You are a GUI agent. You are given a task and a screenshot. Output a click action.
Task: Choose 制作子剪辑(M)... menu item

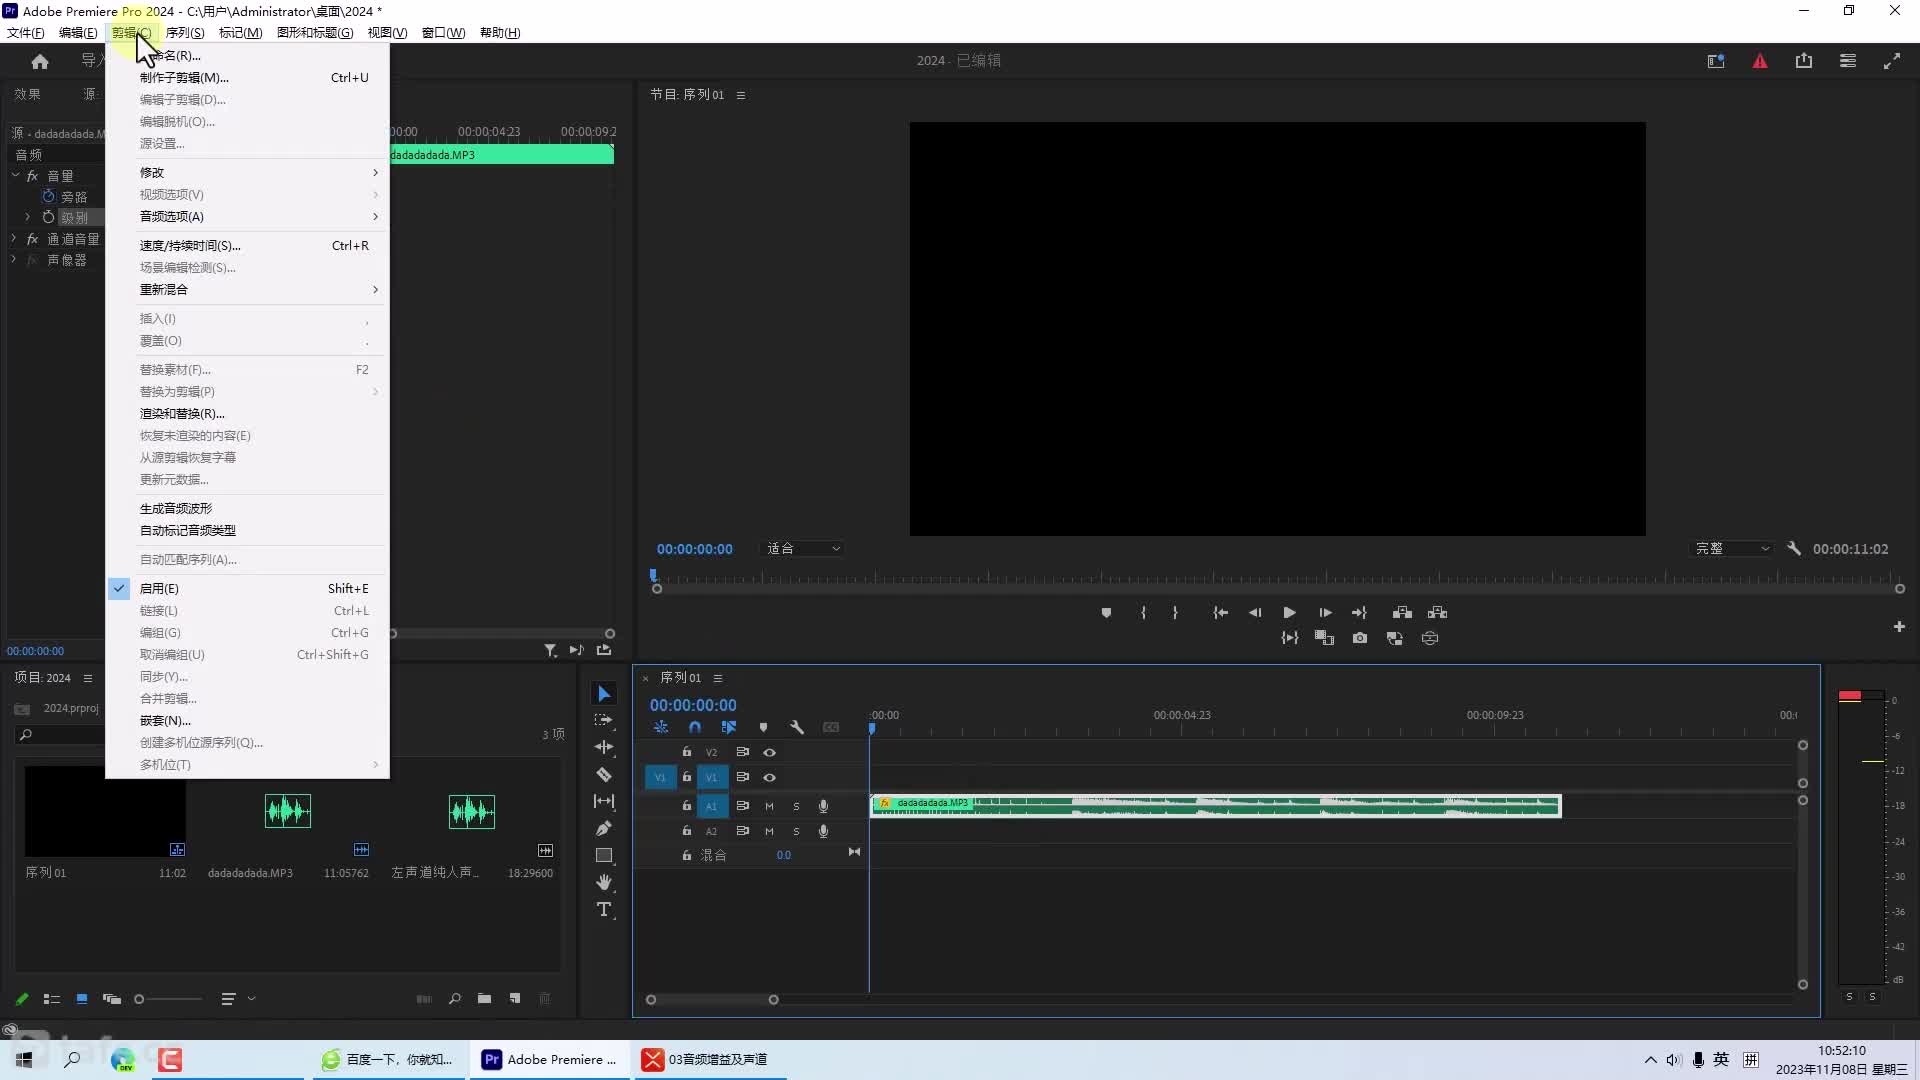click(x=247, y=78)
